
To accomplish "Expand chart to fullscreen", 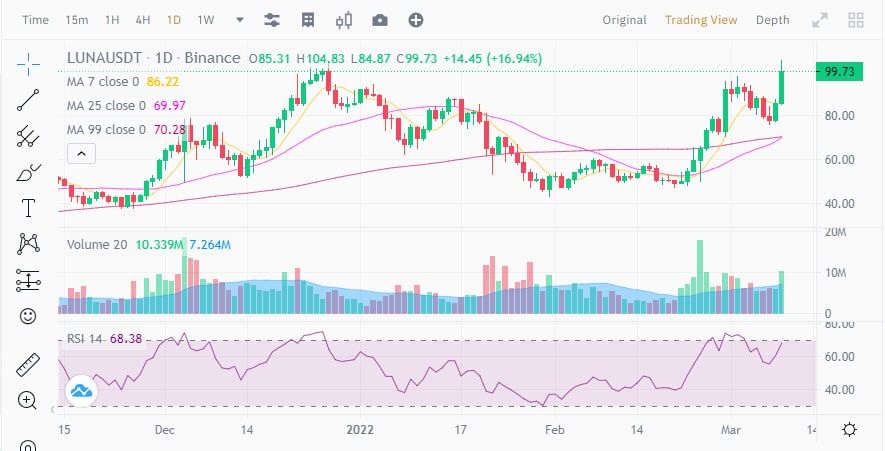I will point(820,20).
